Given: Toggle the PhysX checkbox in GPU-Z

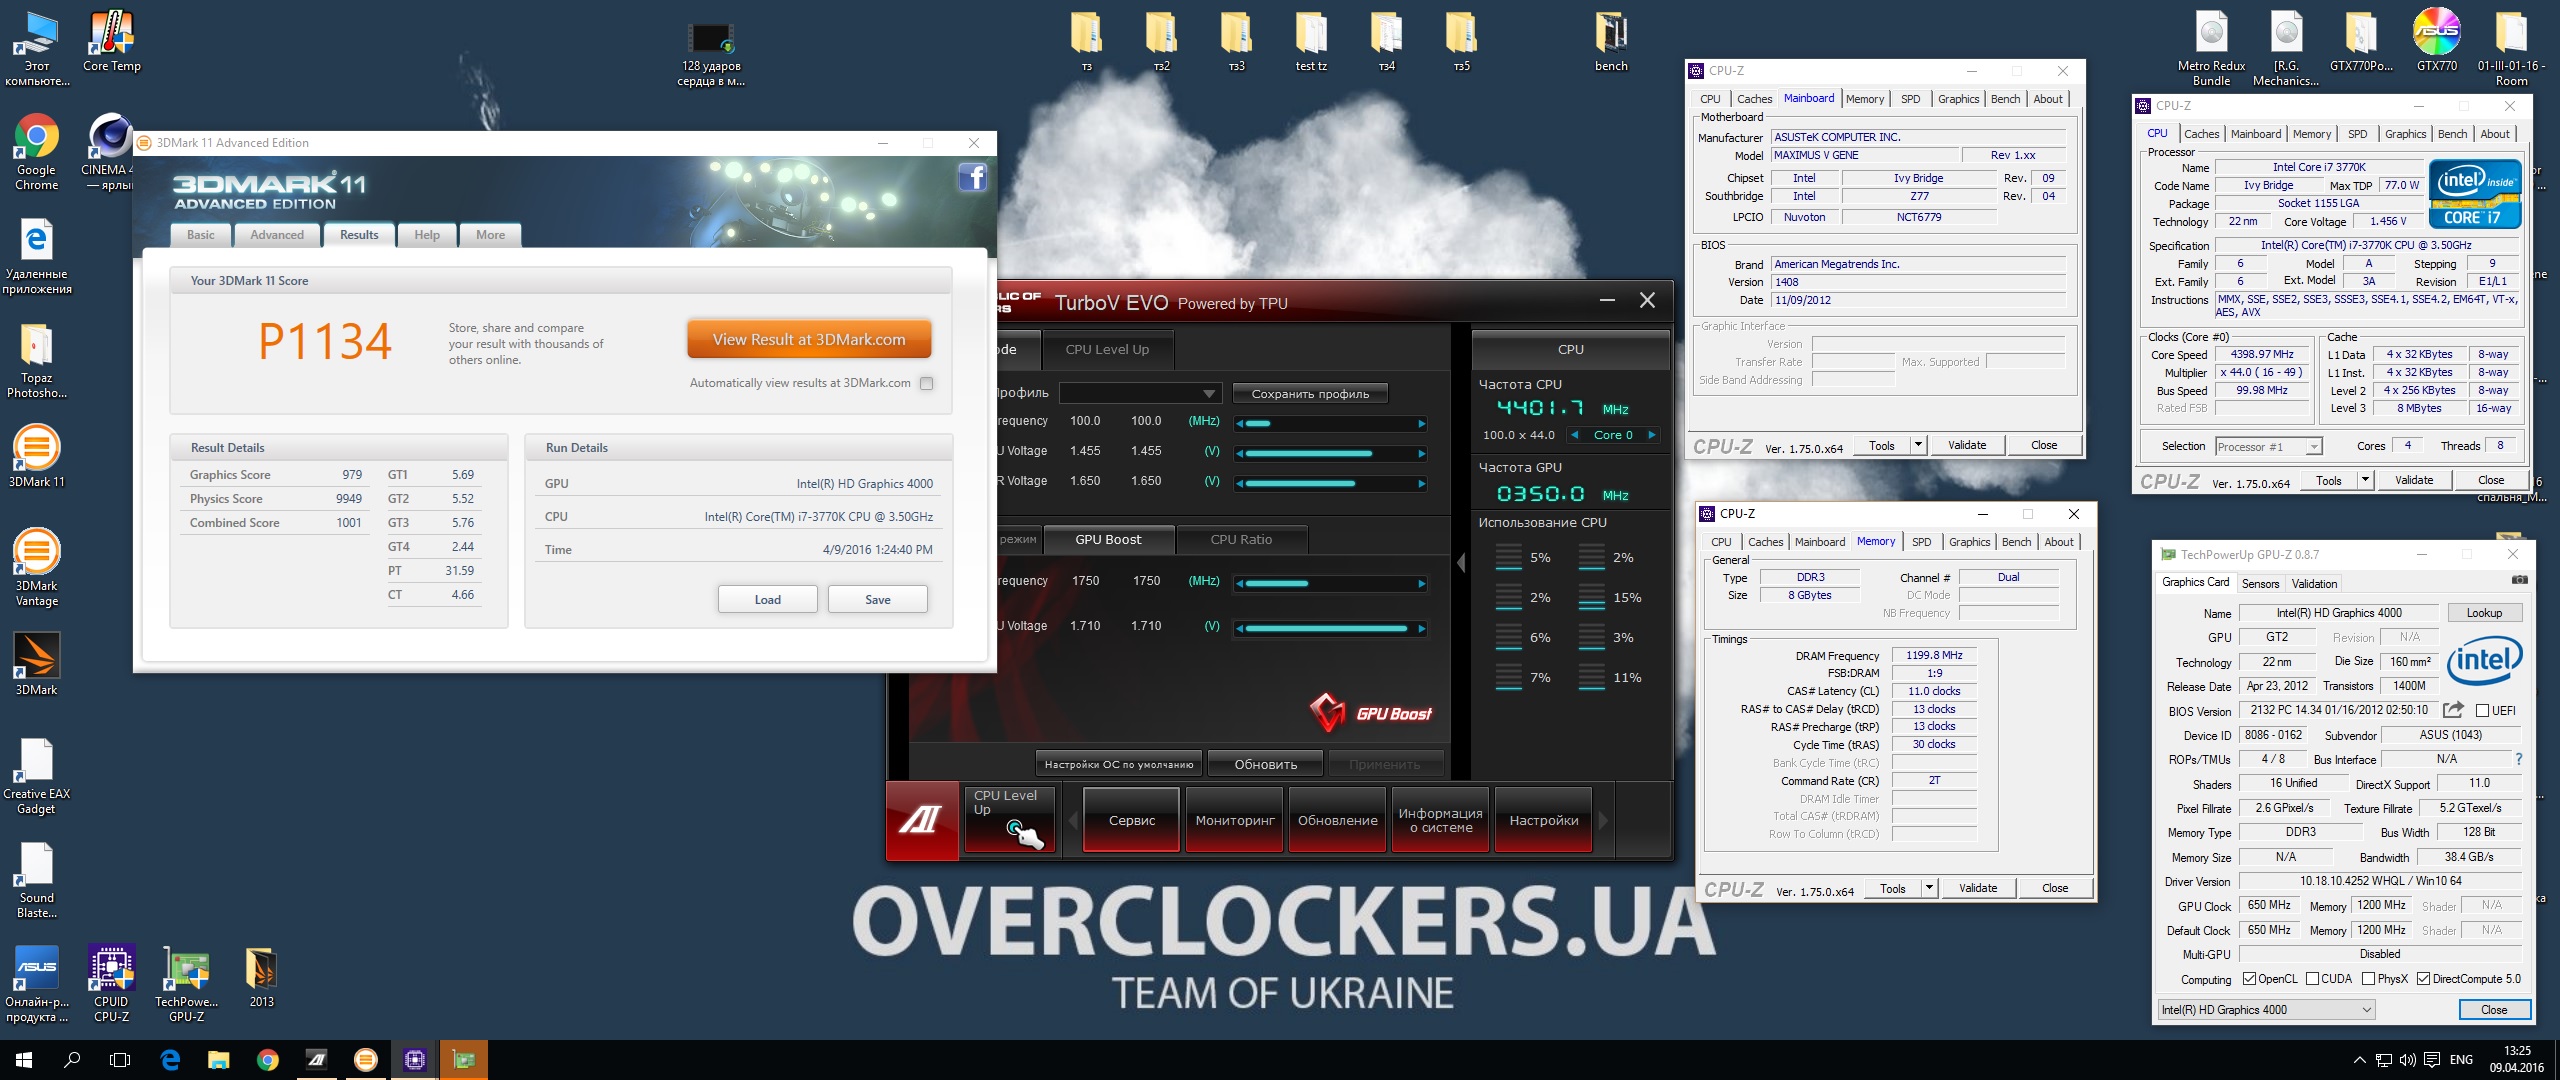Looking at the screenshot, I should pyautogui.click(x=2369, y=979).
